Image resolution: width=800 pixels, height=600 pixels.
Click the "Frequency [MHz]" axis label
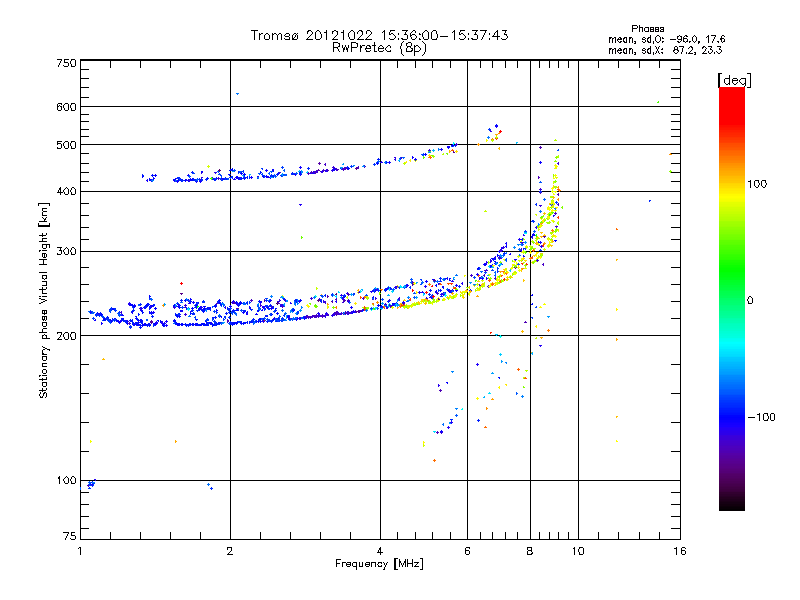pos(379,564)
